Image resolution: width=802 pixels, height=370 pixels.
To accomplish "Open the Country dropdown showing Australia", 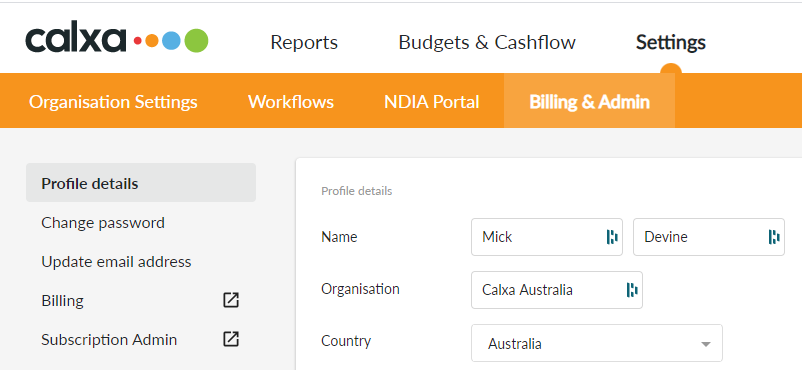I will [597, 343].
